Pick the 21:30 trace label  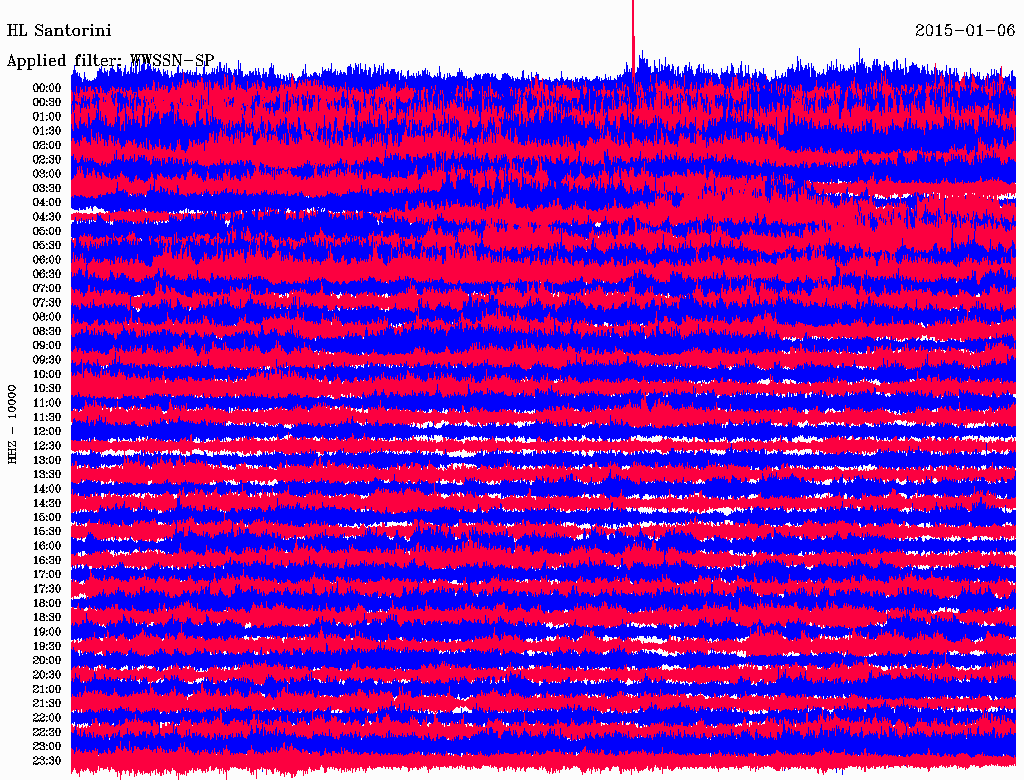(47, 703)
